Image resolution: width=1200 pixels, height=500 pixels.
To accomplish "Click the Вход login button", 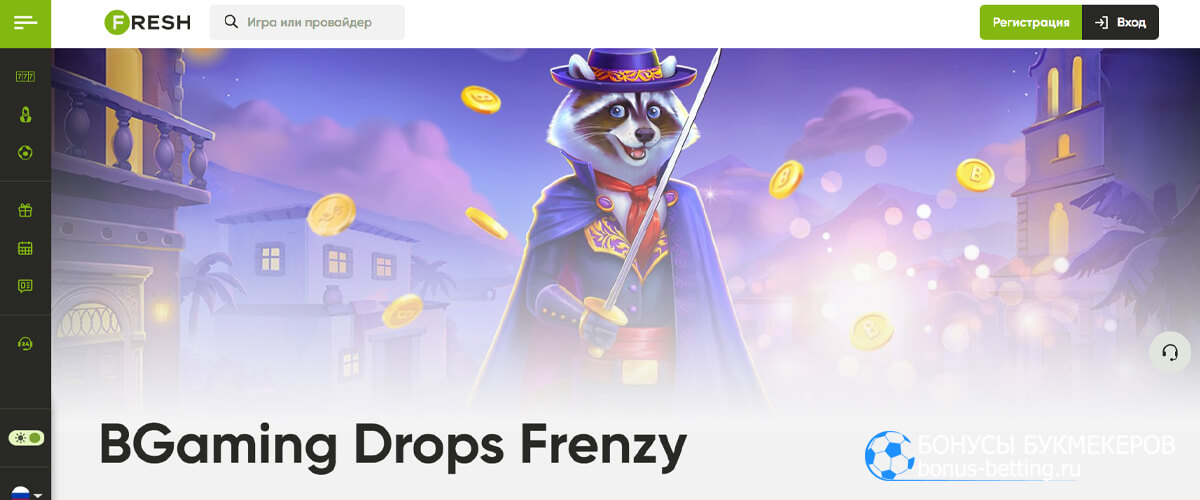I will click(1120, 22).
